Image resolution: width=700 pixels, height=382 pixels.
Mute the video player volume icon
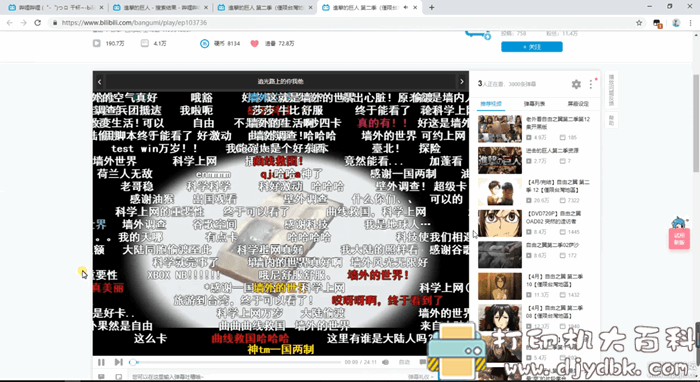pyautogui.click(x=386, y=362)
